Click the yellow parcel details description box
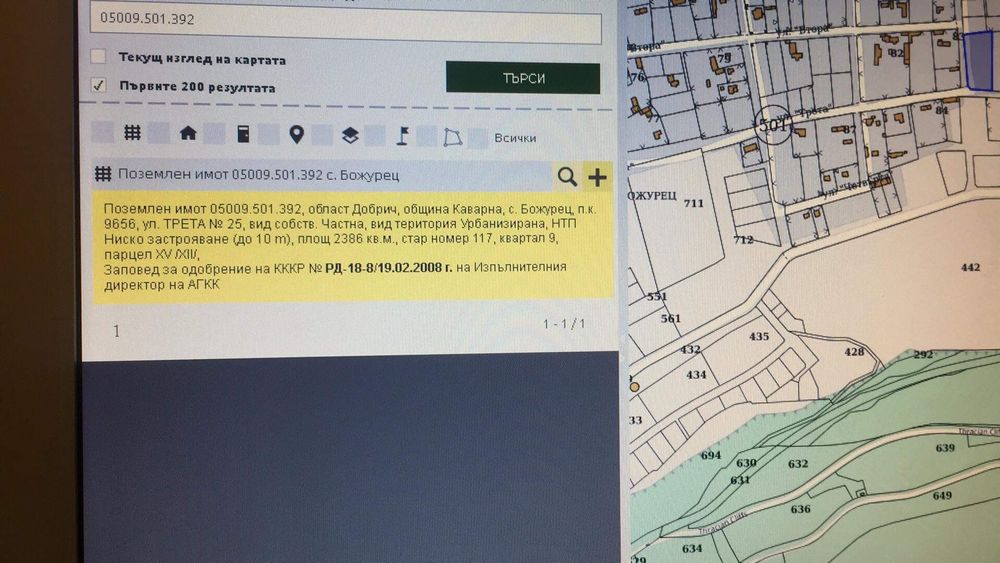1000x563 pixels. [x=353, y=246]
